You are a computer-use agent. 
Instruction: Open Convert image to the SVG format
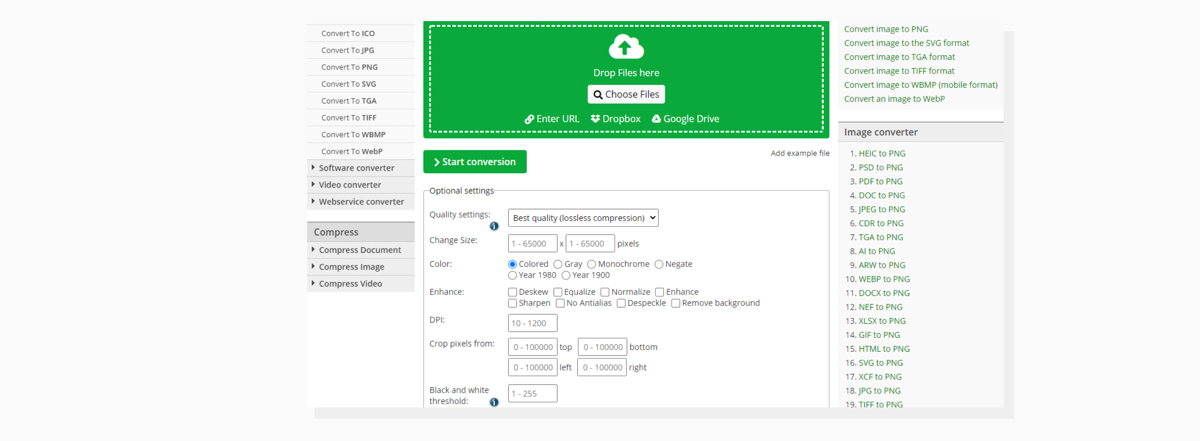coord(907,43)
